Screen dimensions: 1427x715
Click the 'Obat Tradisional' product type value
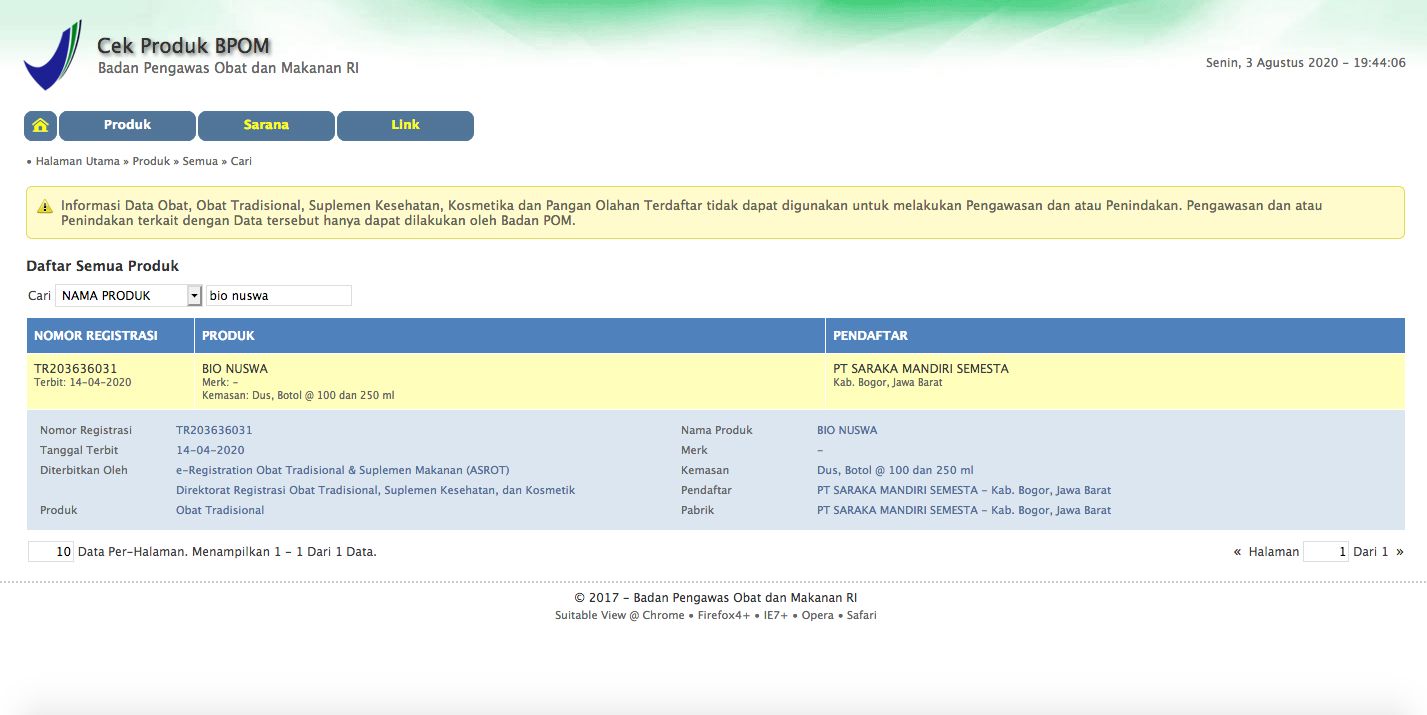pos(220,511)
